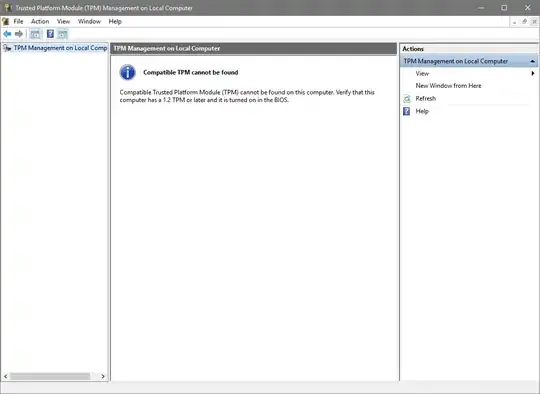
Task: Click the Forward arrow toolbar icon
Action: tap(19, 34)
